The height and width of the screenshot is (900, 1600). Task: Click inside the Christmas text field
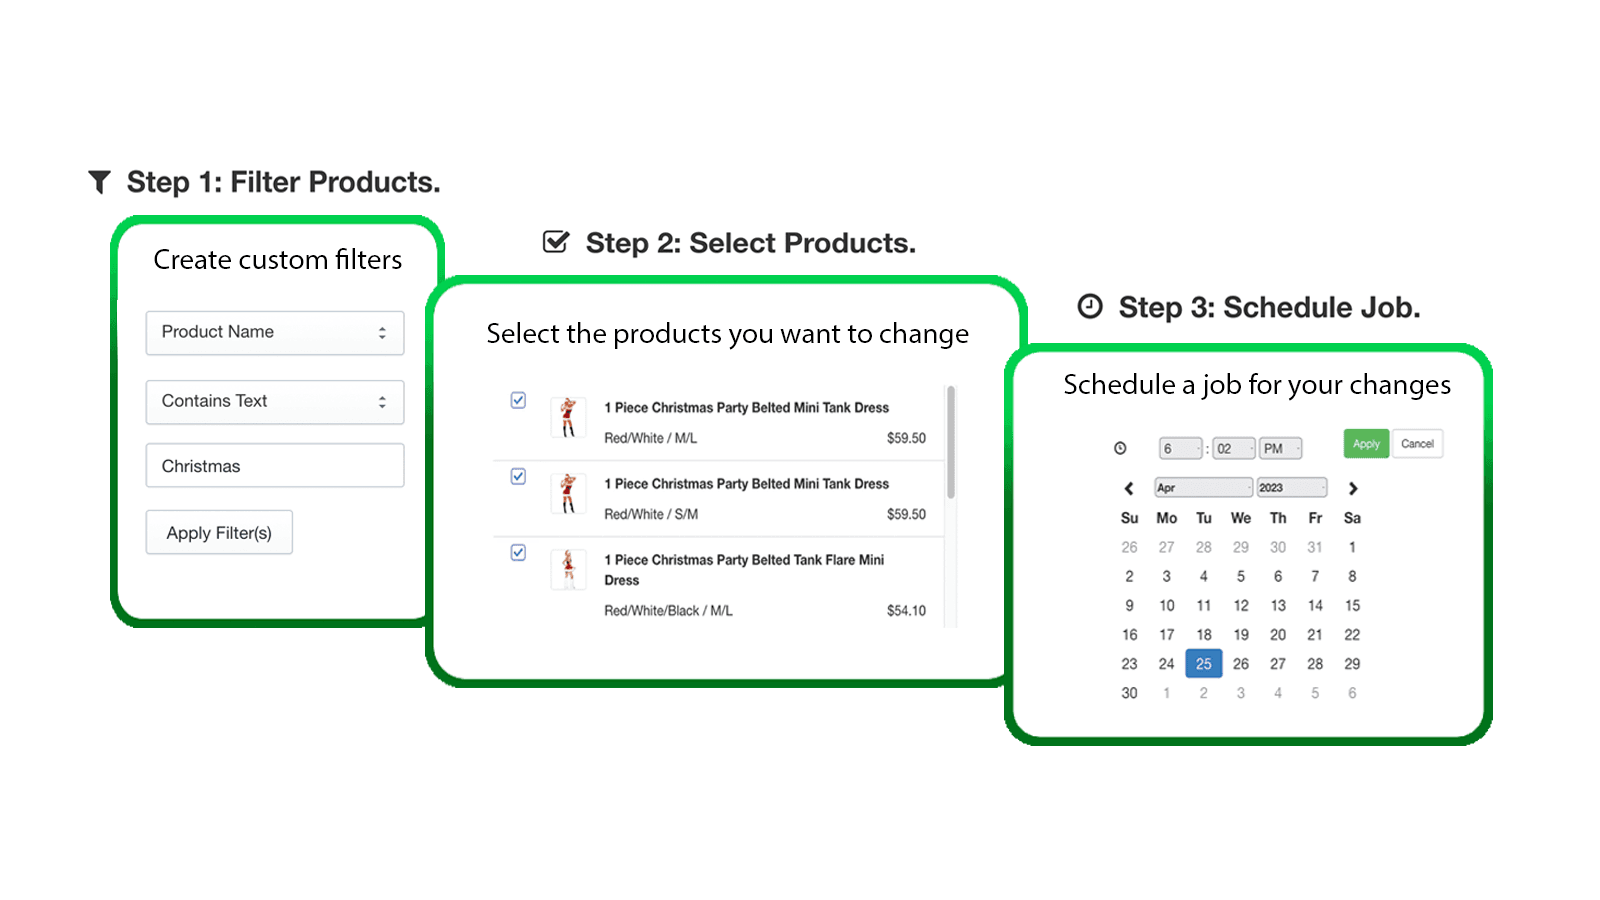coord(275,465)
